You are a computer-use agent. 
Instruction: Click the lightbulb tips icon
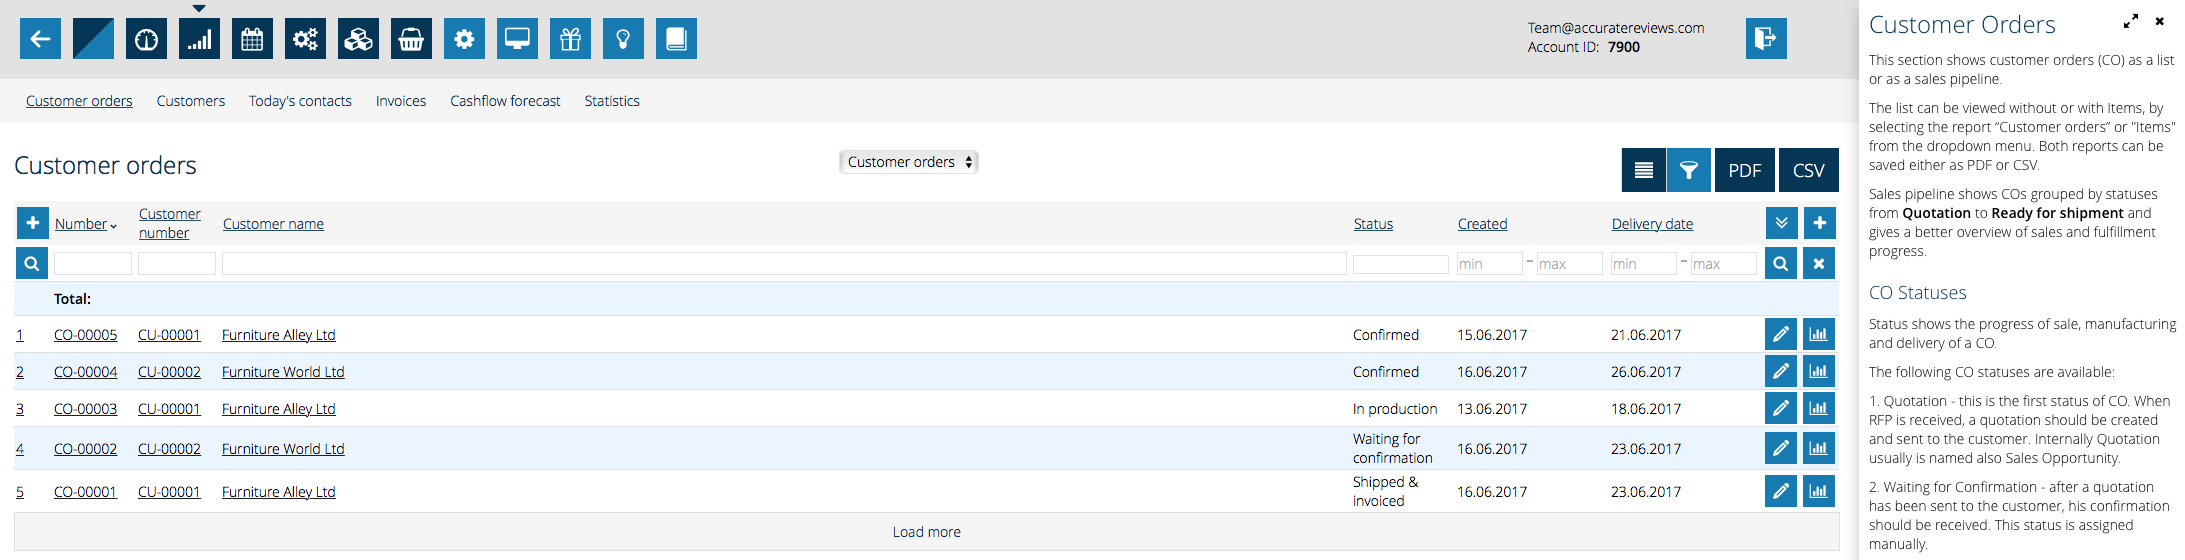click(x=623, y=39)
